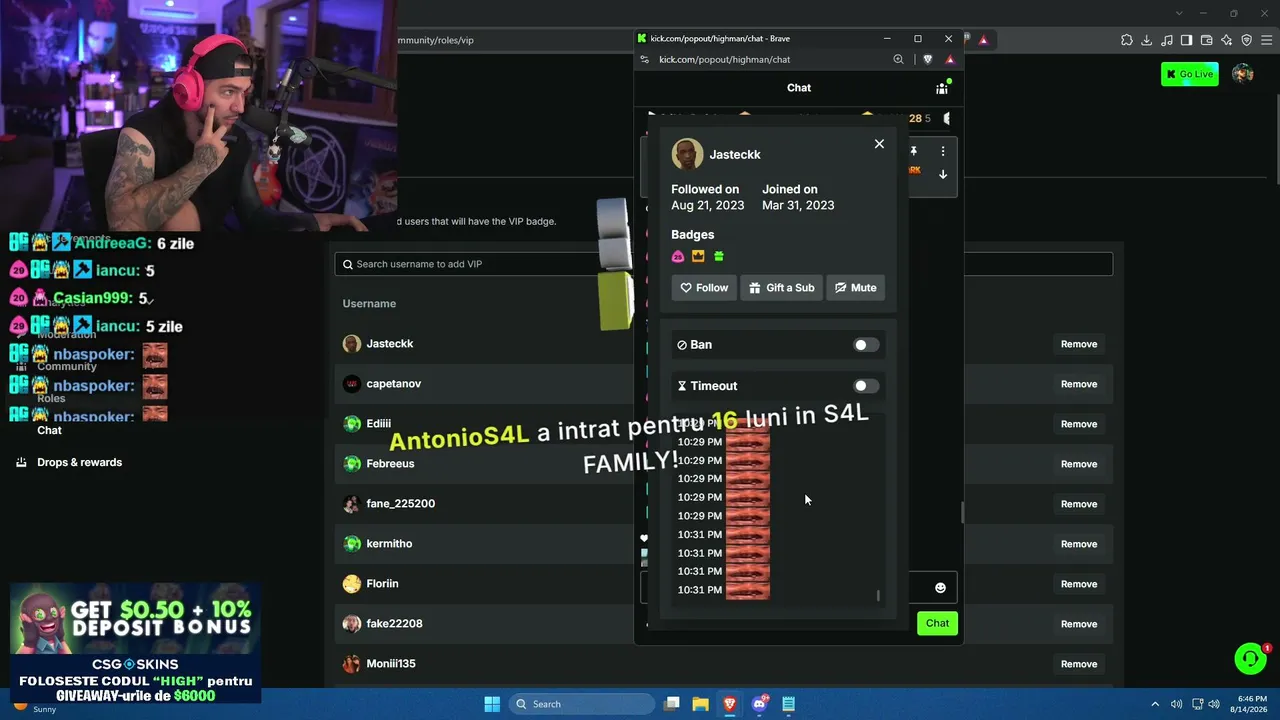This screenshot has height=720, width=1280.
Task: Click the popout address bar URL
Action: (724, 60)
